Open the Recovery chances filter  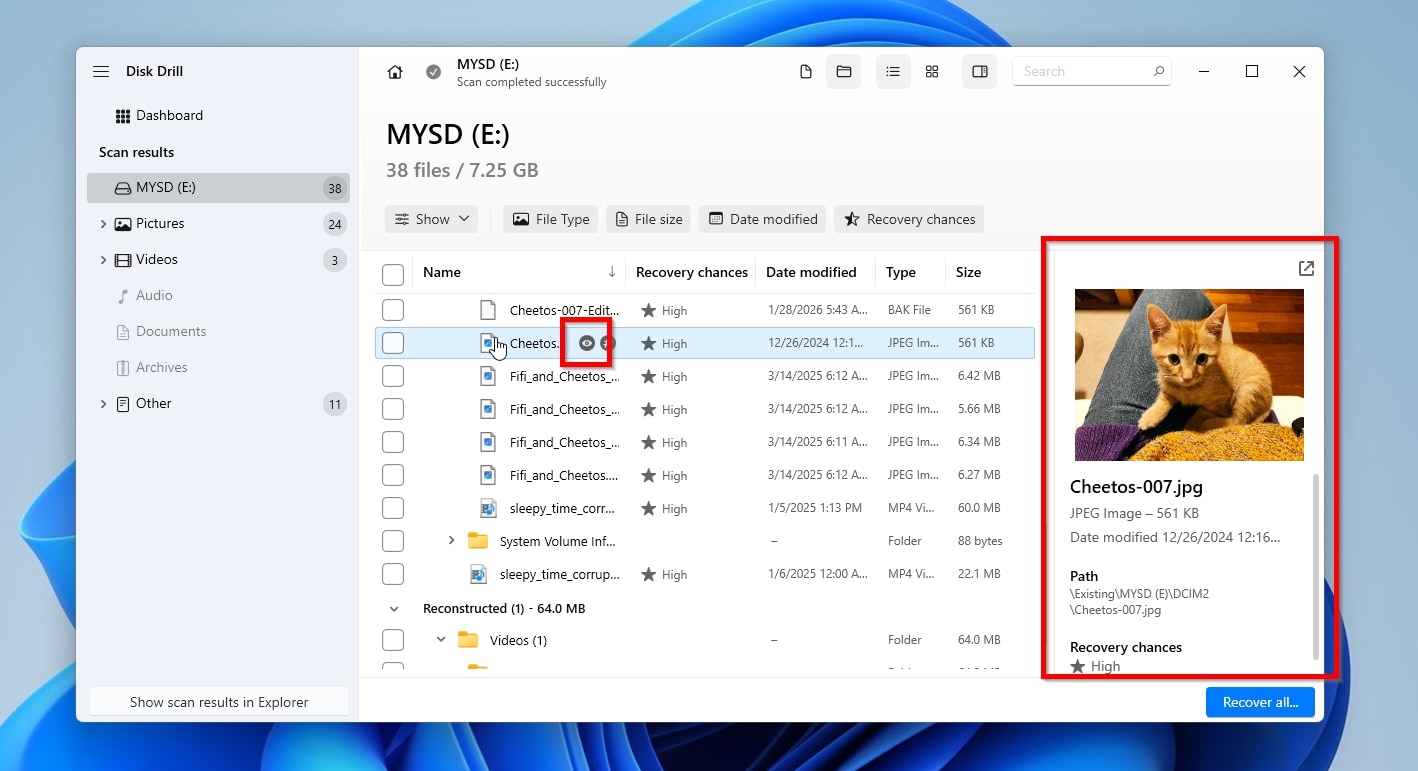(x=909, y=219)
